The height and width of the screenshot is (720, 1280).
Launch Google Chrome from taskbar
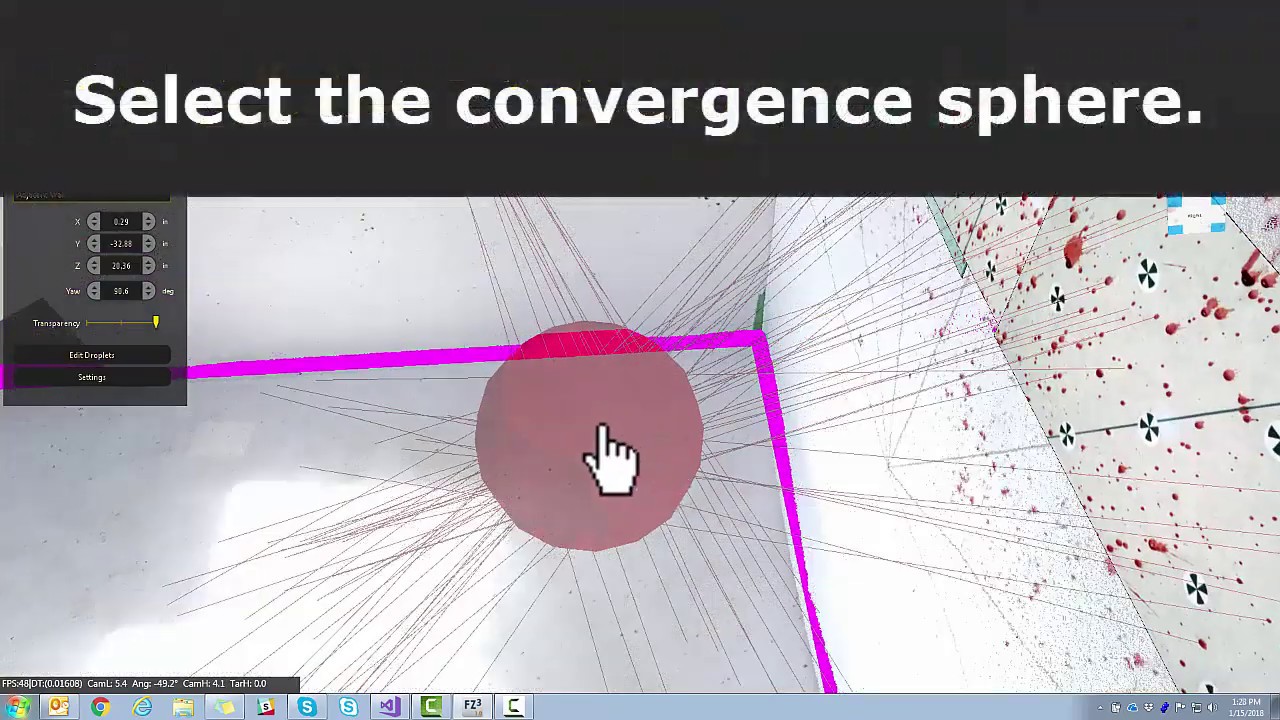pos(100,707)
